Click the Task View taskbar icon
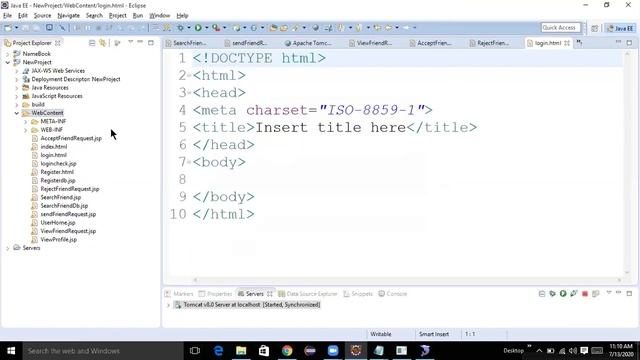 195,351
